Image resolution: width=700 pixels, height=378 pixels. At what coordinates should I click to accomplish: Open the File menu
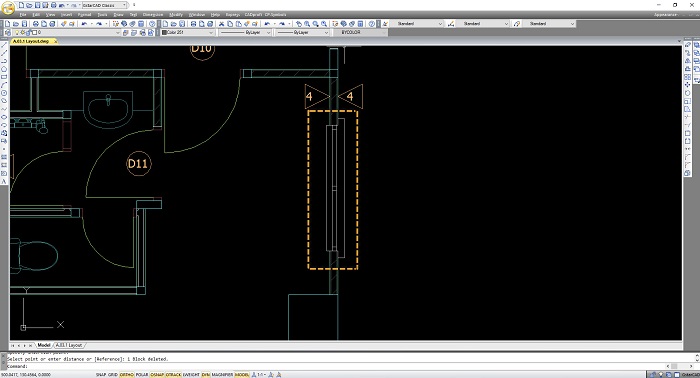(23, 15)
